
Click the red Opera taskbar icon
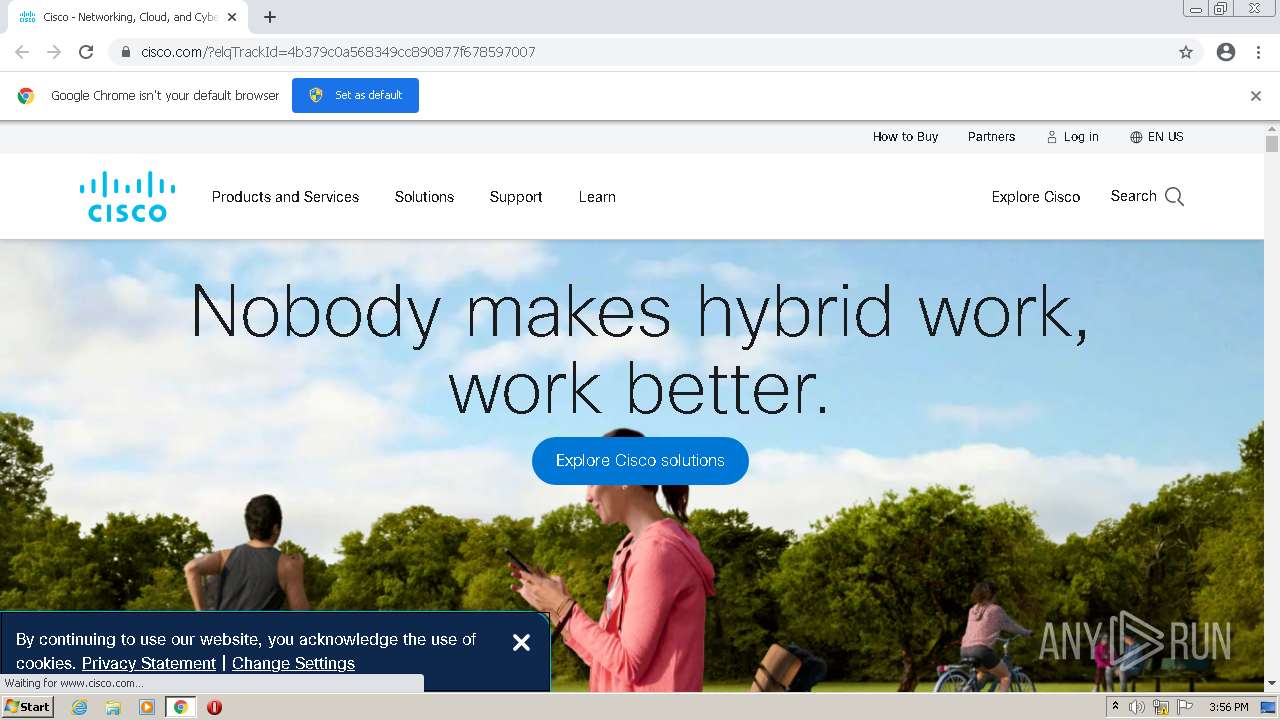tap(214, 707)
